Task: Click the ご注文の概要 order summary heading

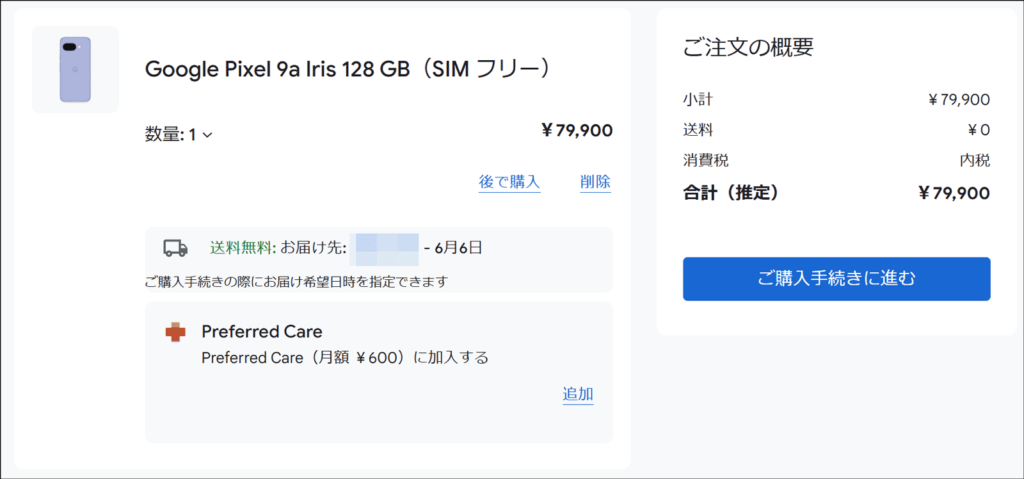Action: [x=748, y=47]
